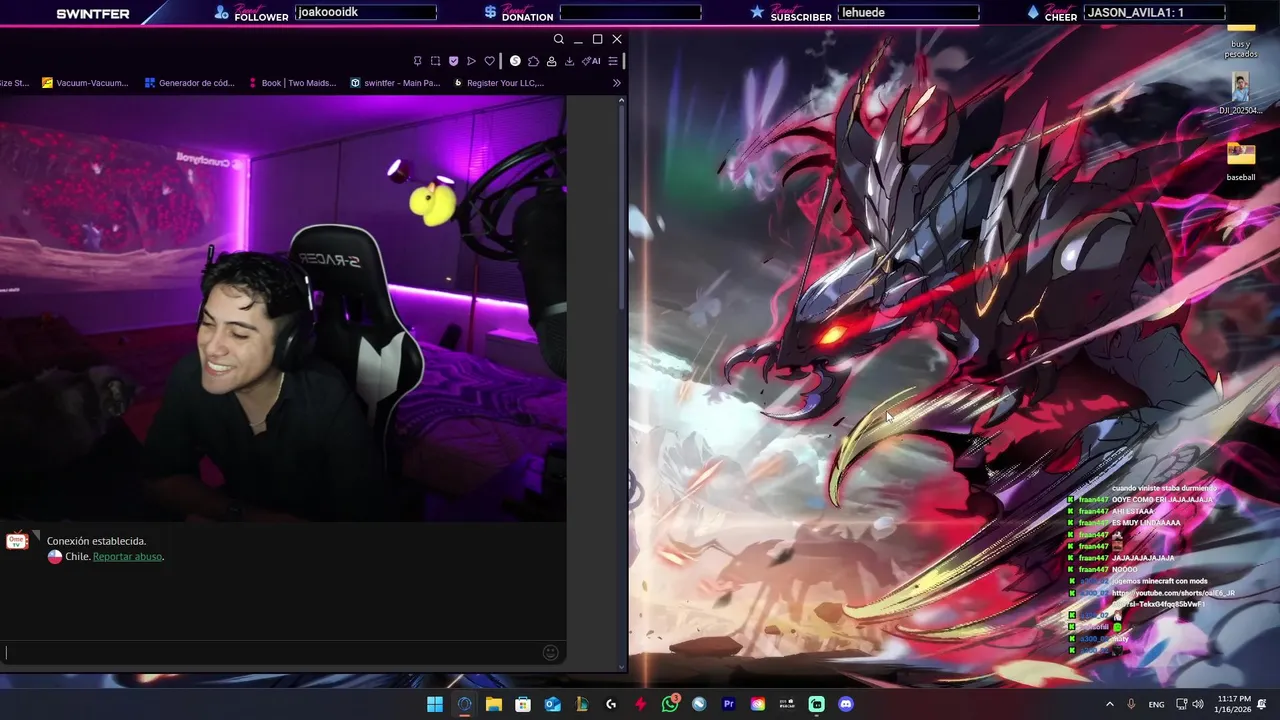The width and height of the screenshot is (1280, 720).
Task: Open the notification bell icon
Action: (1263, 704)
